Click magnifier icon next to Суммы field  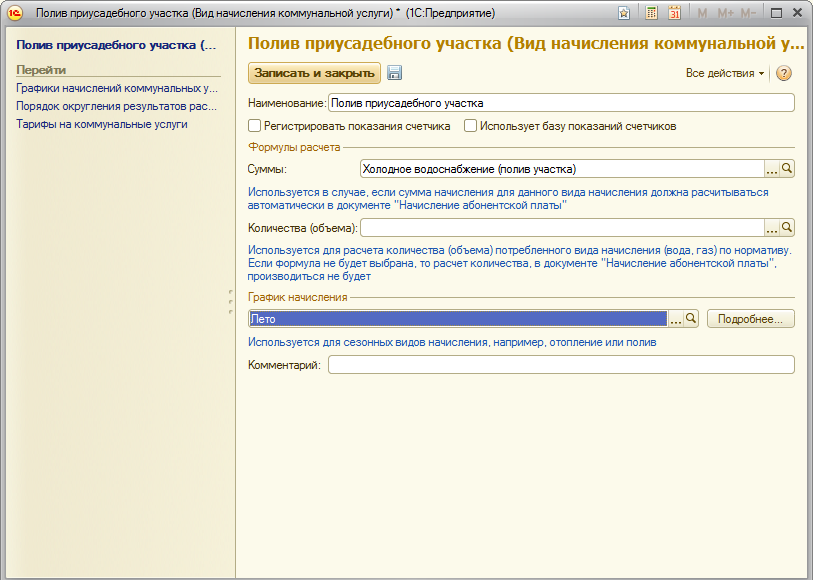(x=787, y=169)
